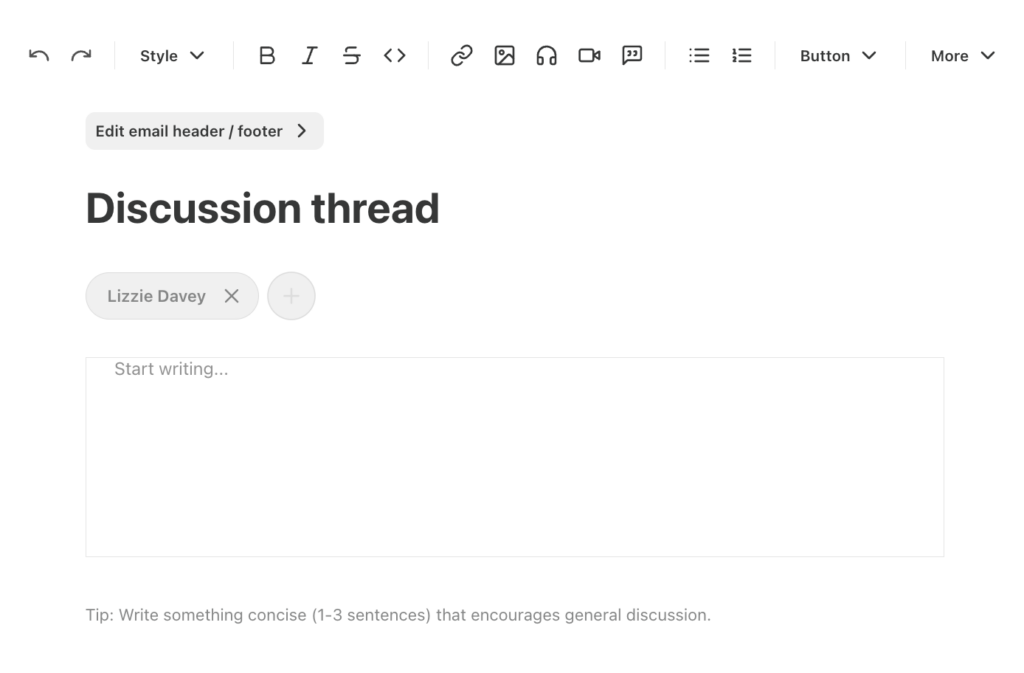This screenshot has width=1024, height=673.
Task: Toggle strikethrough formatting
Action: [351, 56]
